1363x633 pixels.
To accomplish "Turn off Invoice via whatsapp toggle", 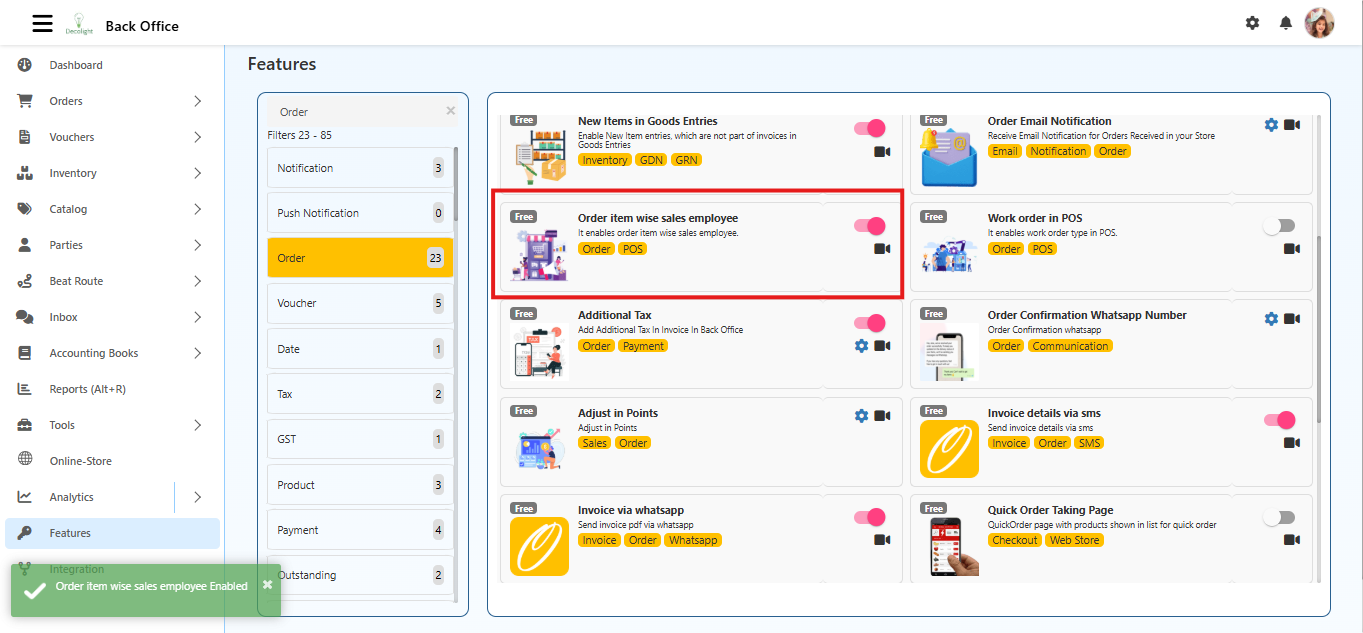I will pyautogui.click(x=870, y=517).
